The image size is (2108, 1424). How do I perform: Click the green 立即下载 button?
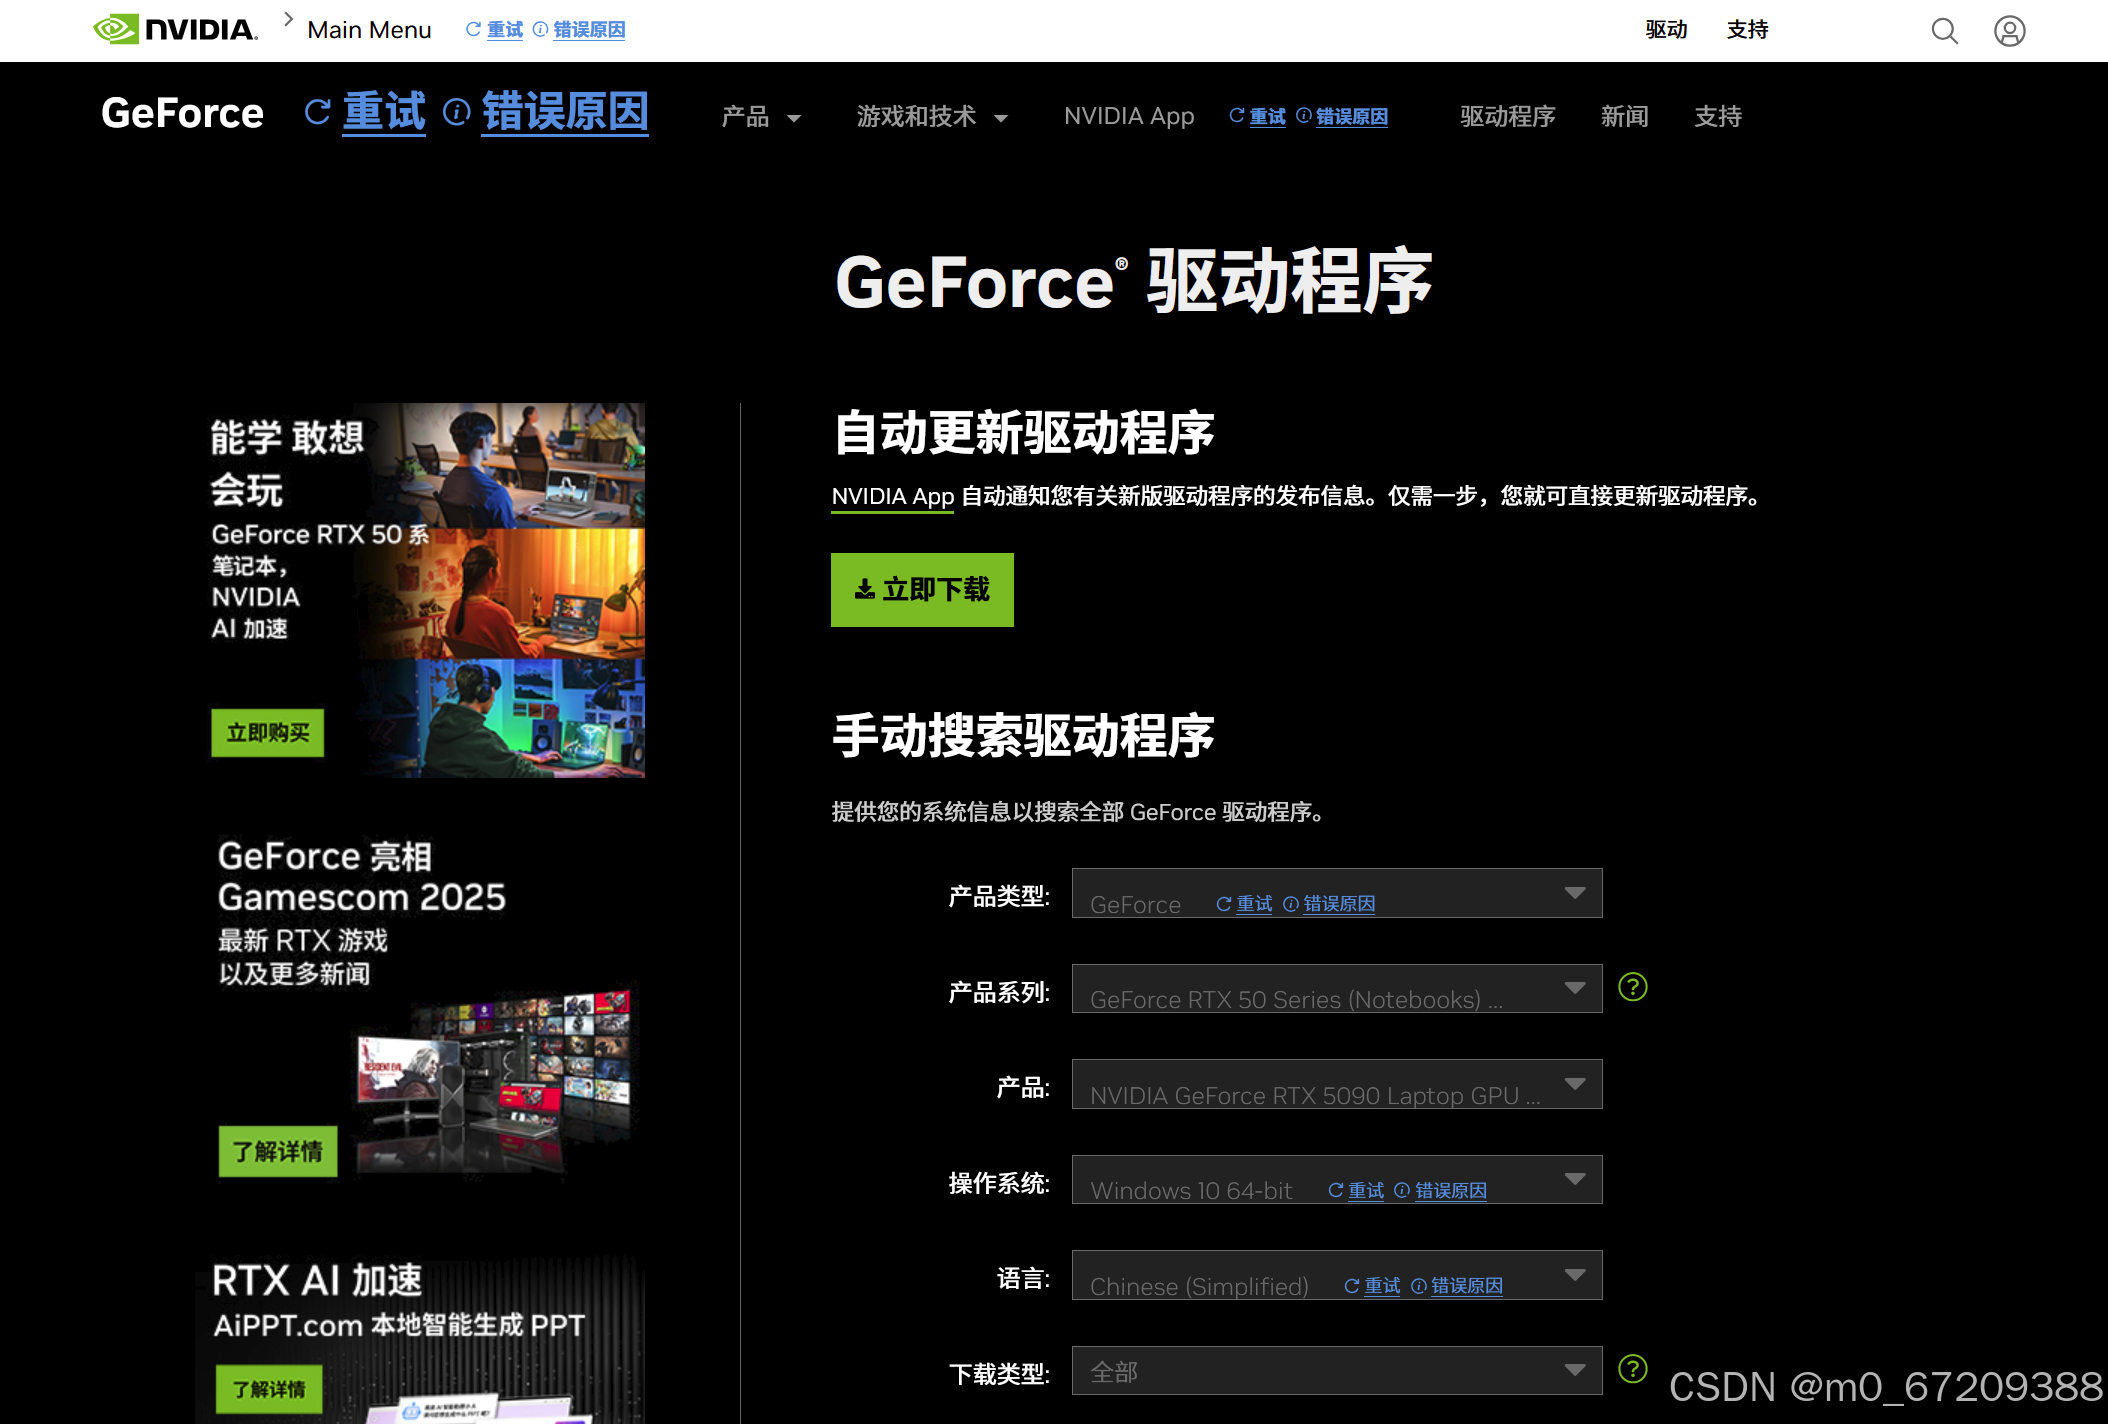point(922,590)
